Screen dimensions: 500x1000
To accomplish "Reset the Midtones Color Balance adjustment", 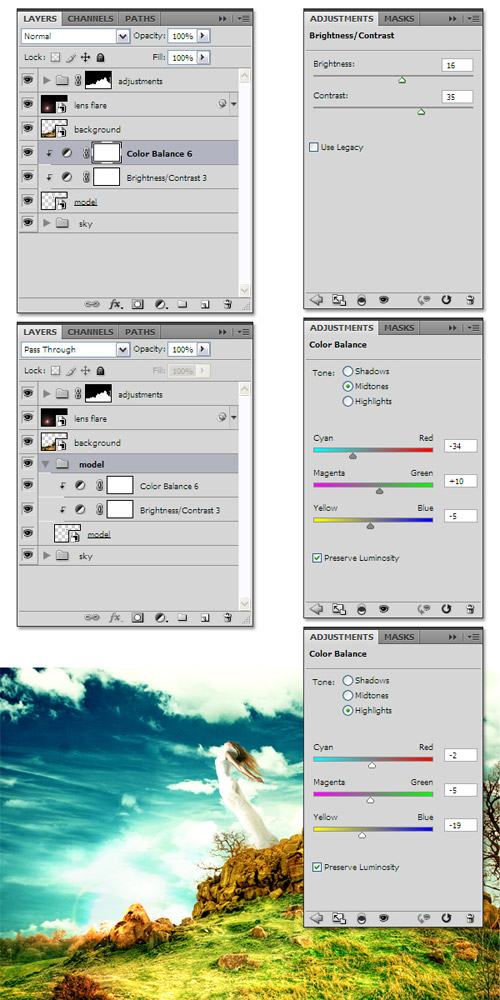I will (446, 609).
